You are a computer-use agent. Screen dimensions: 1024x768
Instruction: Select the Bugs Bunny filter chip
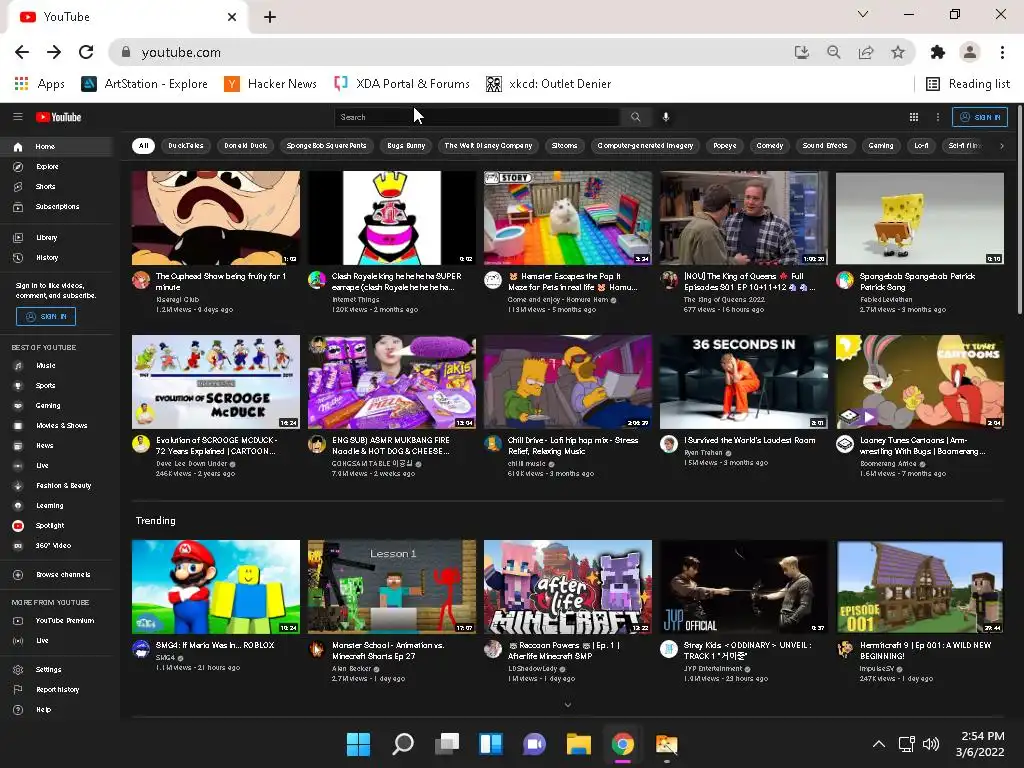[x=406, y=146]
